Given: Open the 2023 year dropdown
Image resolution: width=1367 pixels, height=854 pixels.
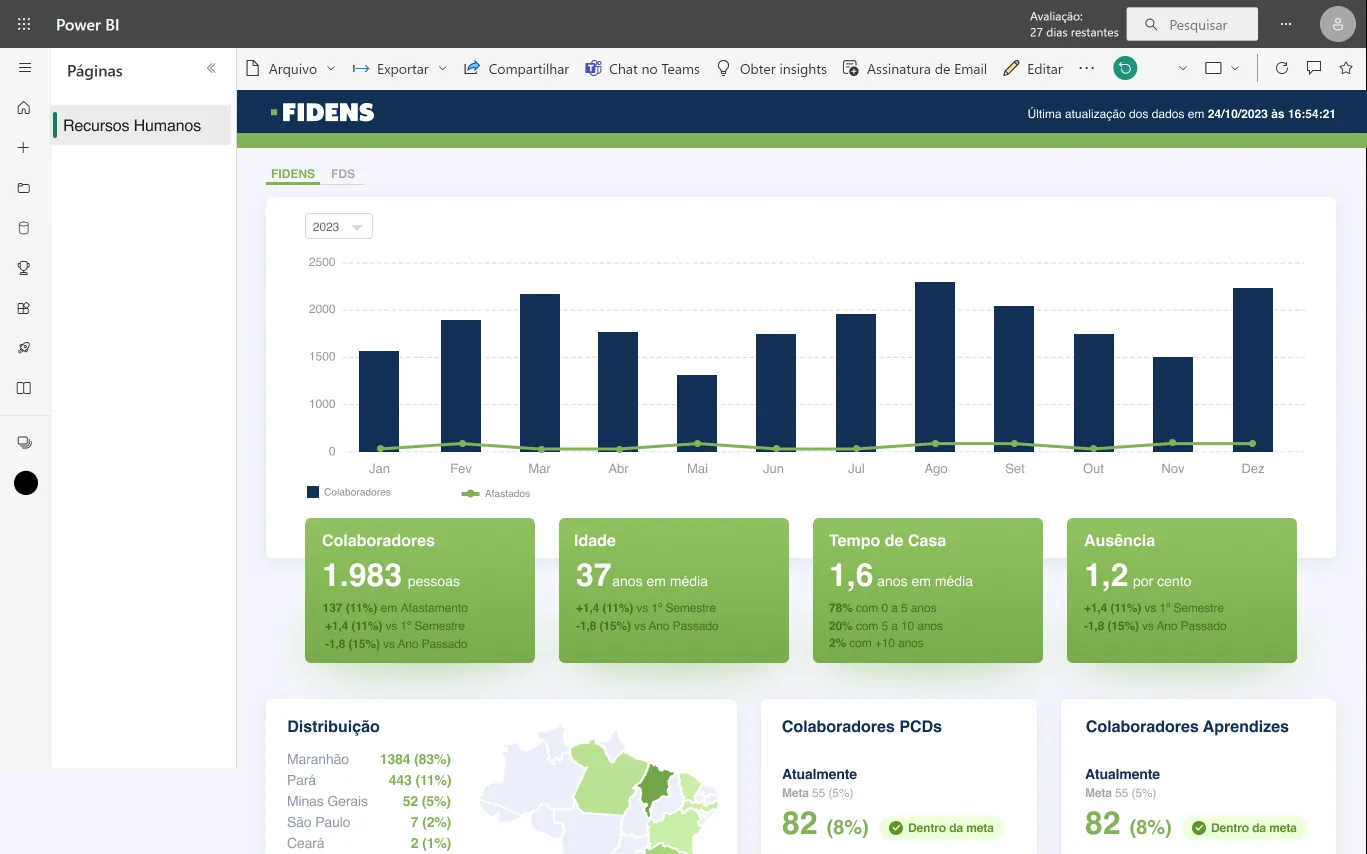Looking at the screenshot, I should tap(339, 227).
